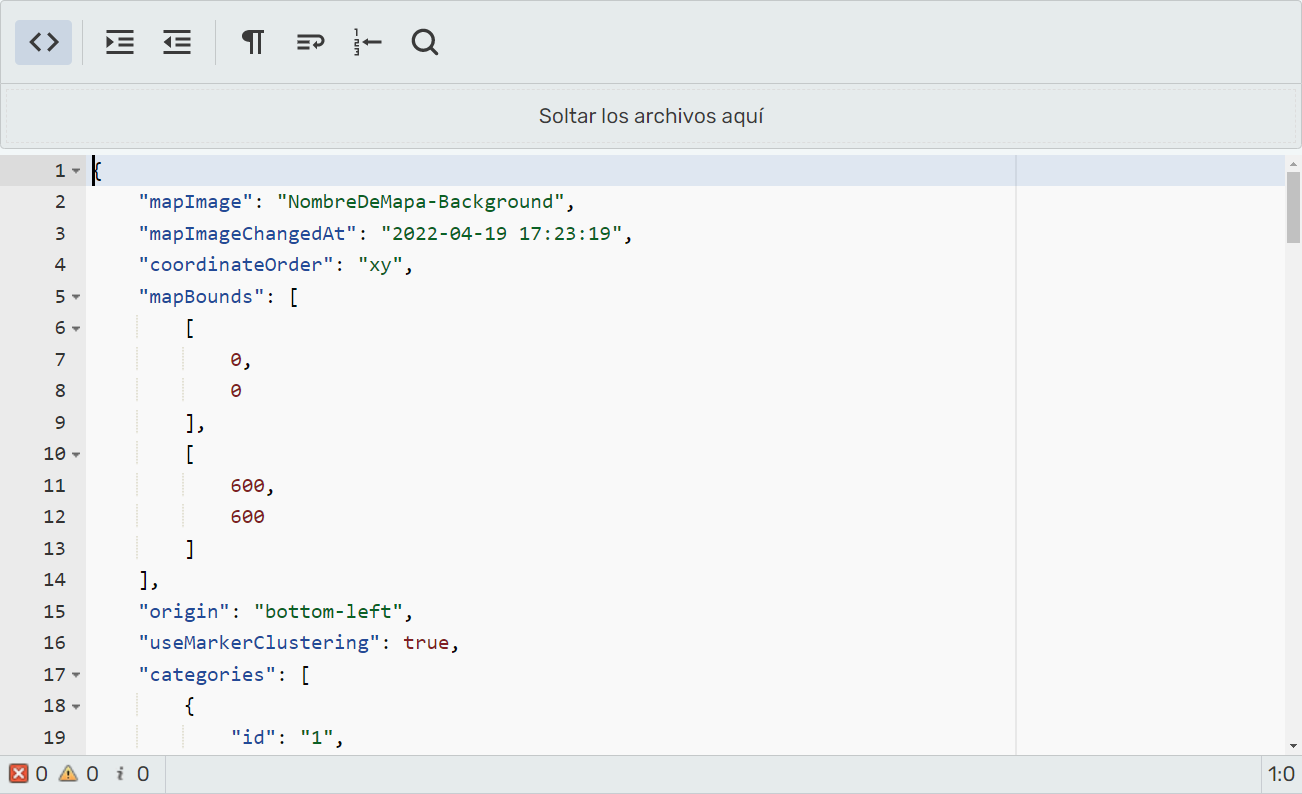Toggle invisible characters pilcrow icon
Screen dimensions: 1302x794
click(x=253, y=43)
